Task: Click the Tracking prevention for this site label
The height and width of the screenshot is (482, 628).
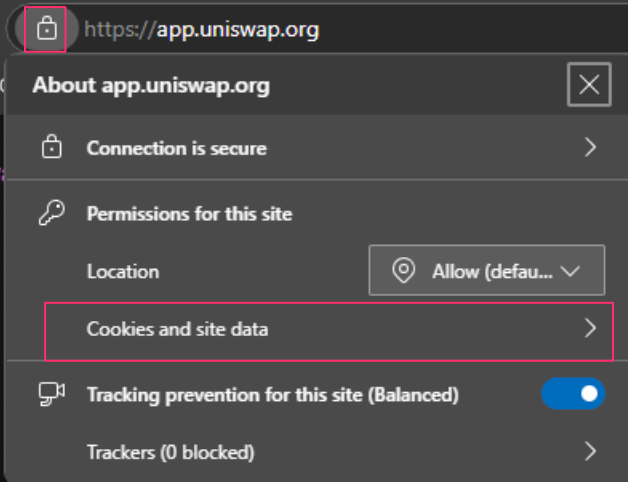Action: [x=272, y=395]
